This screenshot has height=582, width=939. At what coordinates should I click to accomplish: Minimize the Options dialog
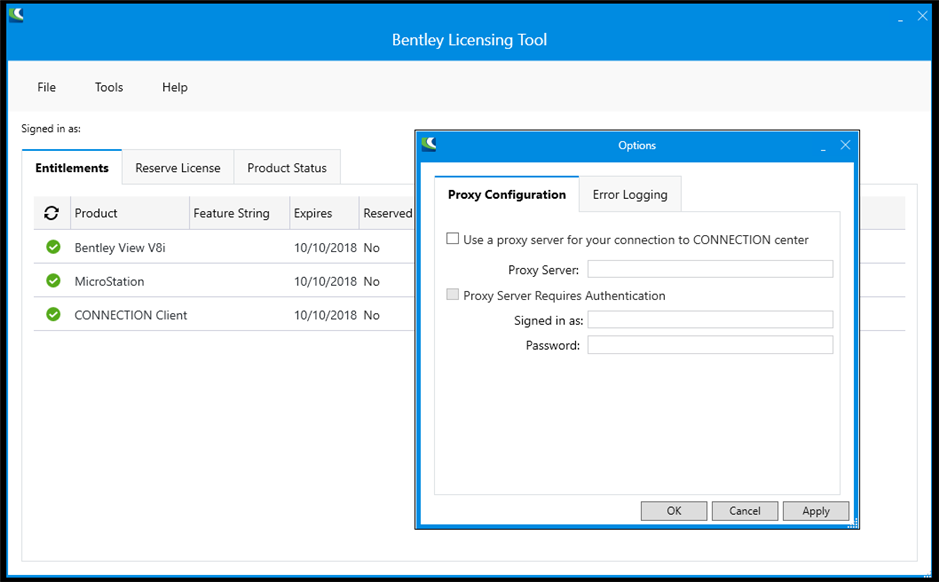point(823,147)
